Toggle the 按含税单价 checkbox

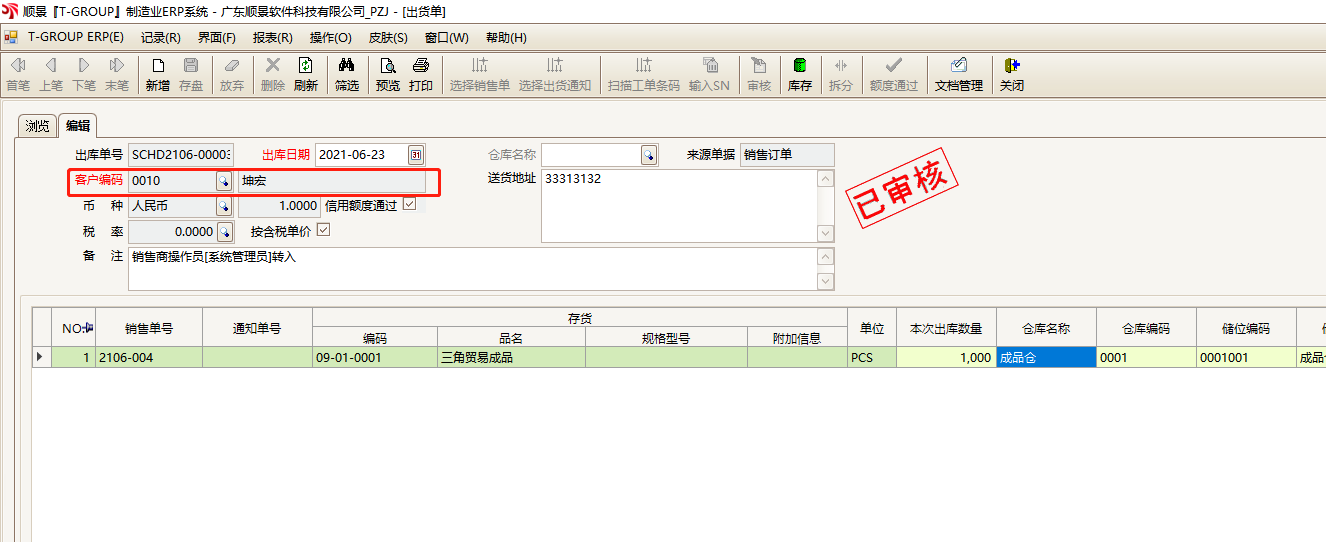coord(323,230)
